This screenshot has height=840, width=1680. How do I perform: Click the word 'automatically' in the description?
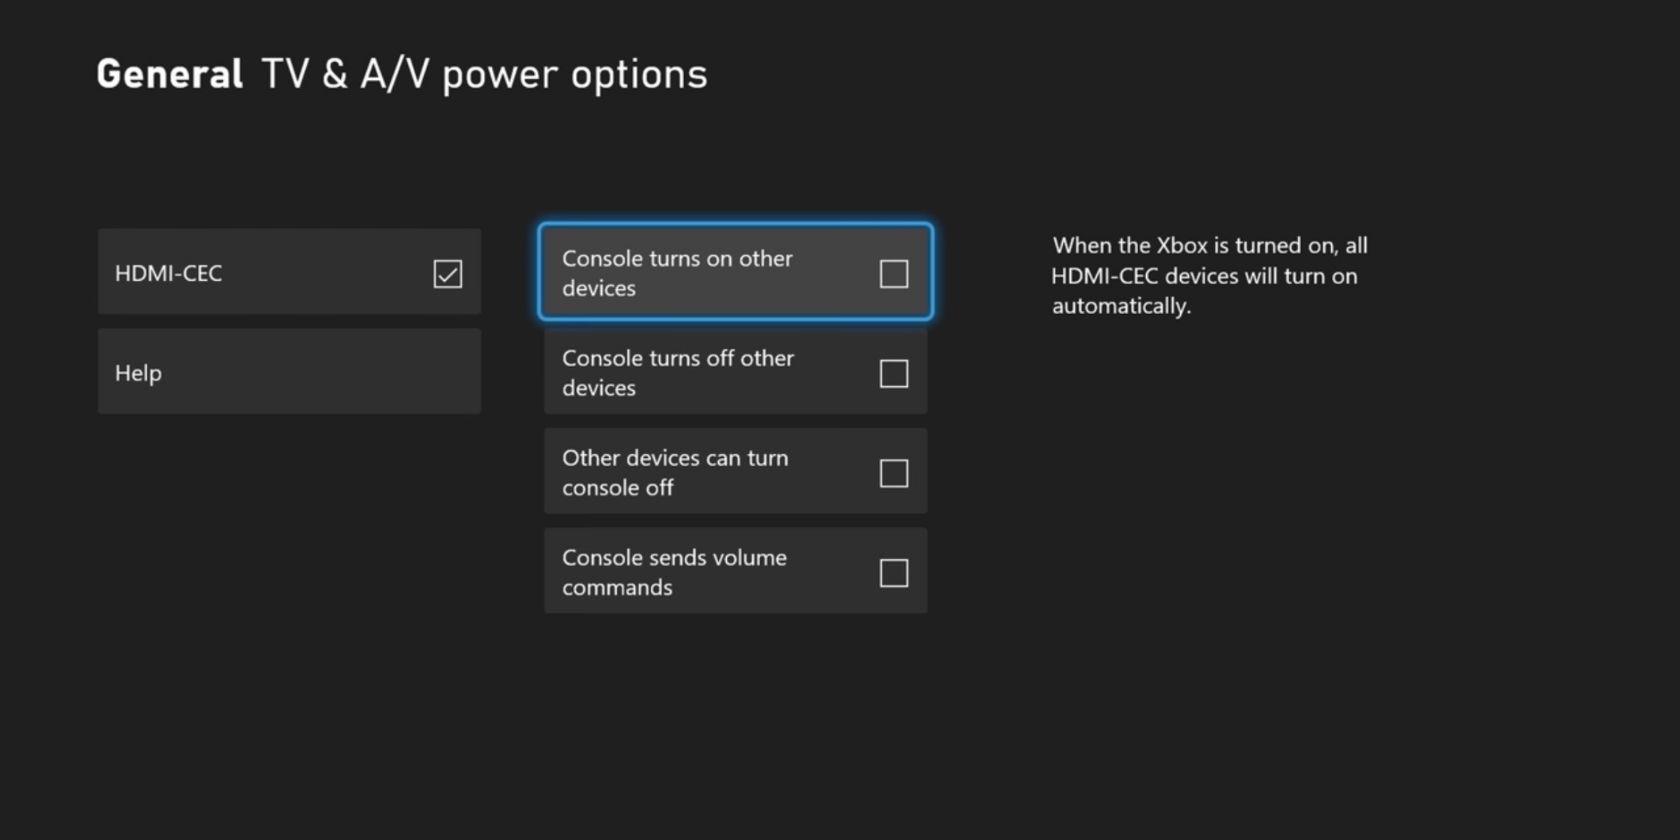point(1120,306)
